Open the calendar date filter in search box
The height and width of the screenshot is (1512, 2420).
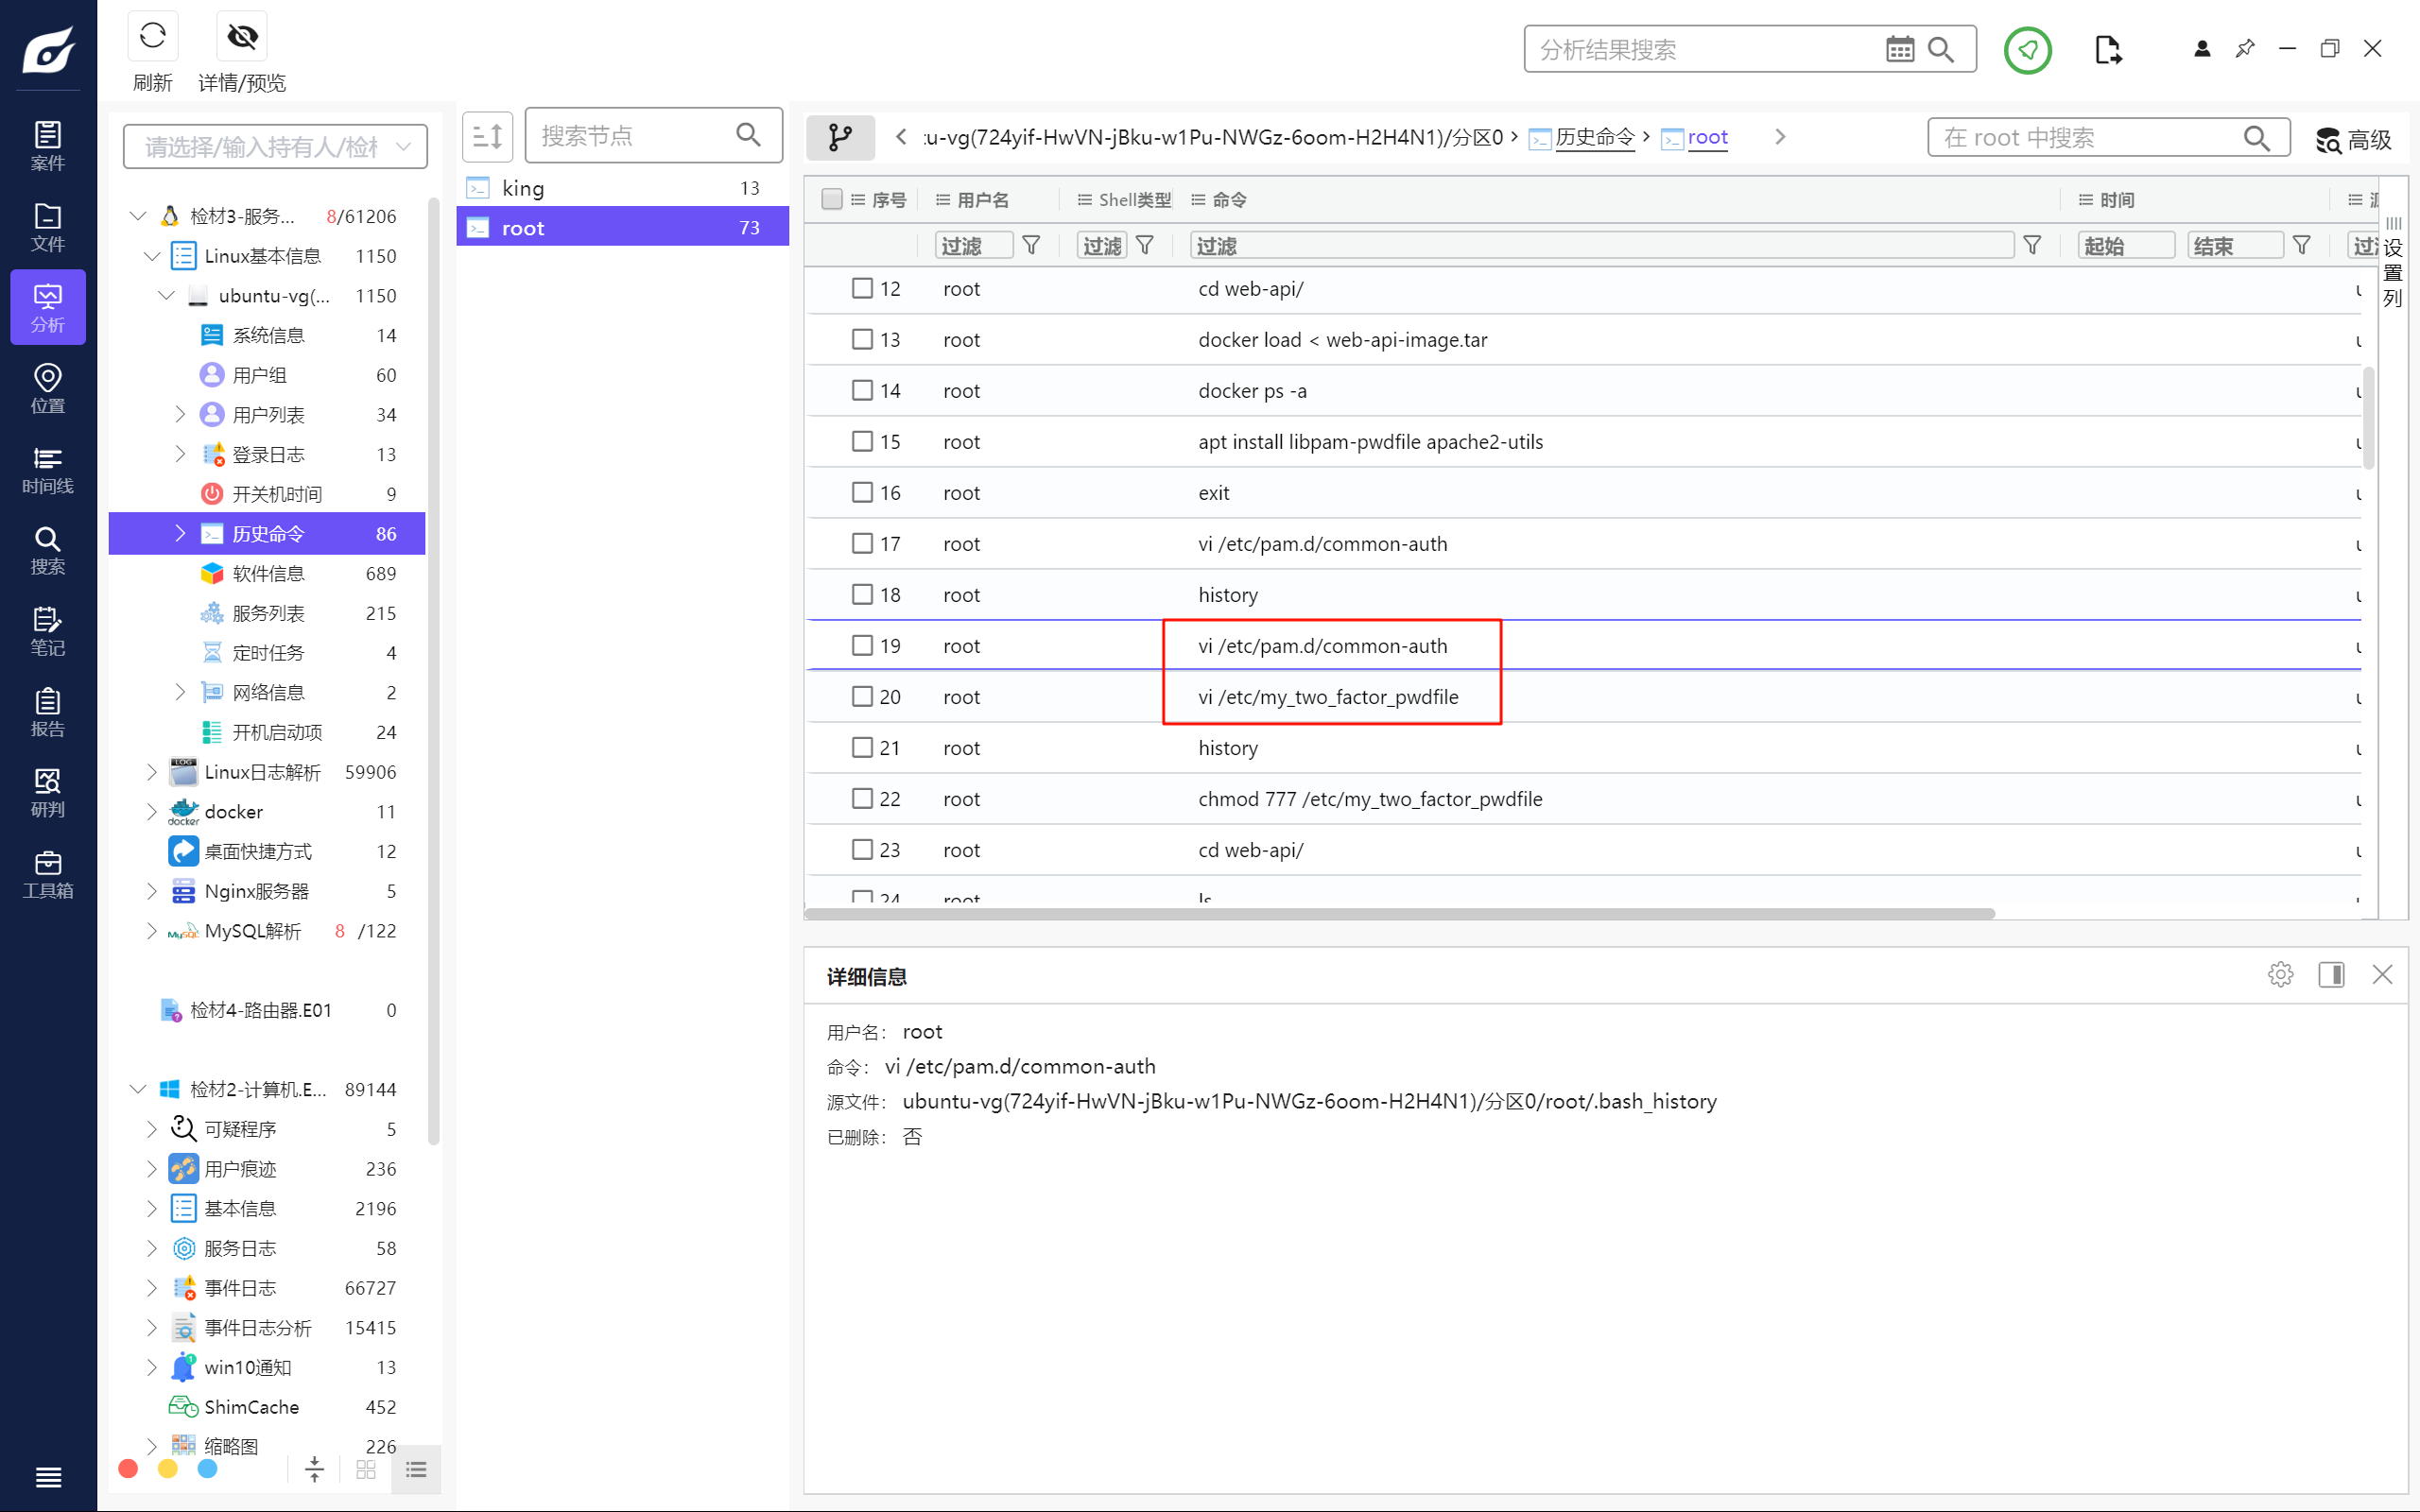point(1899,50)
